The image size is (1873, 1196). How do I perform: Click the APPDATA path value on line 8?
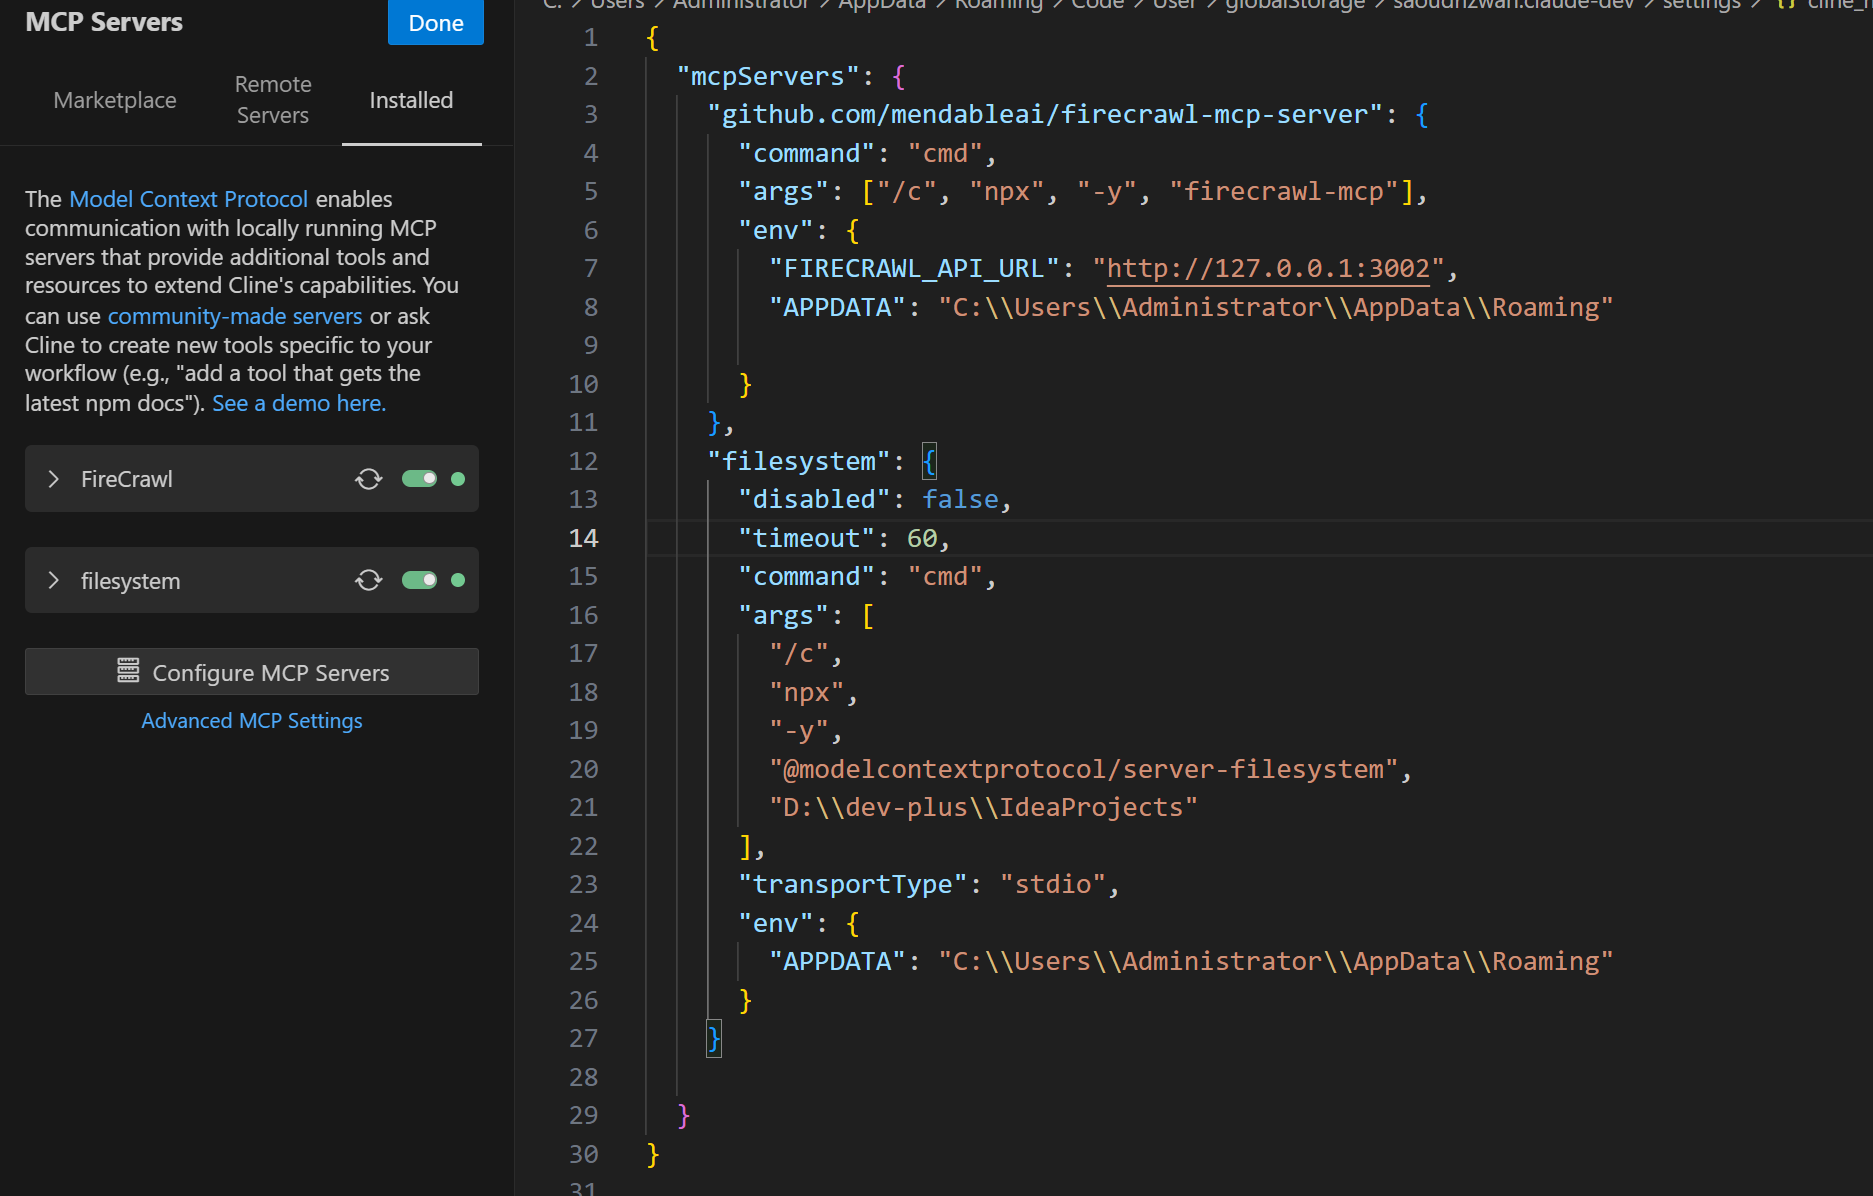(x=1276, y=307)
